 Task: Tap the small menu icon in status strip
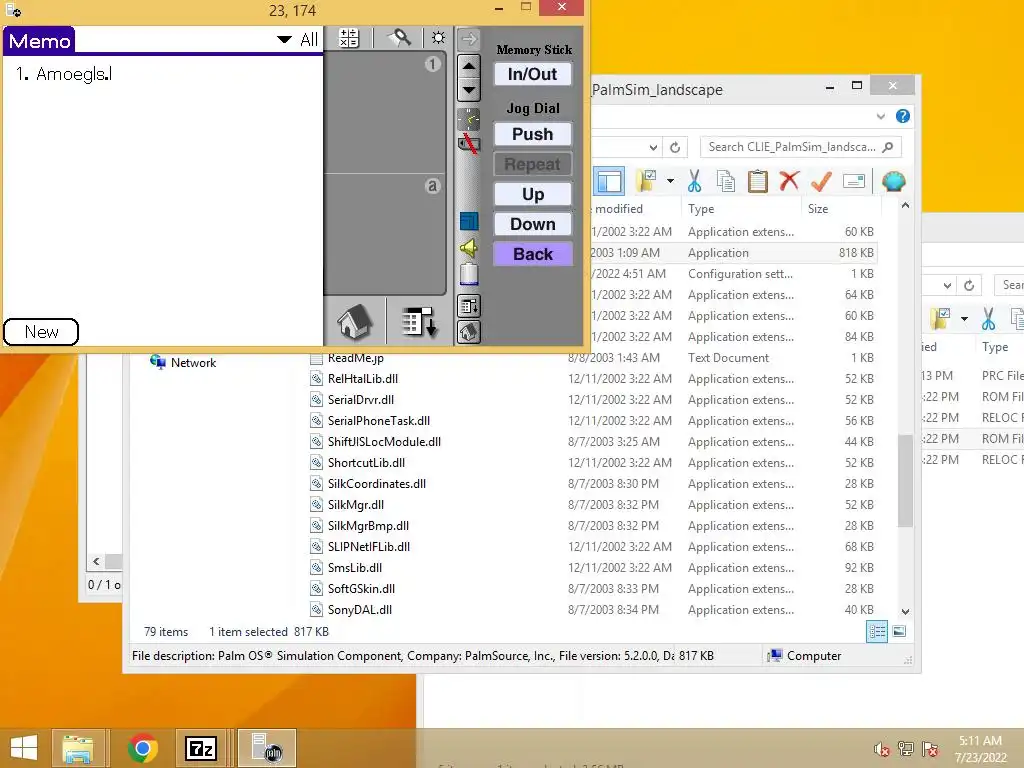click(x=469, y=306)
